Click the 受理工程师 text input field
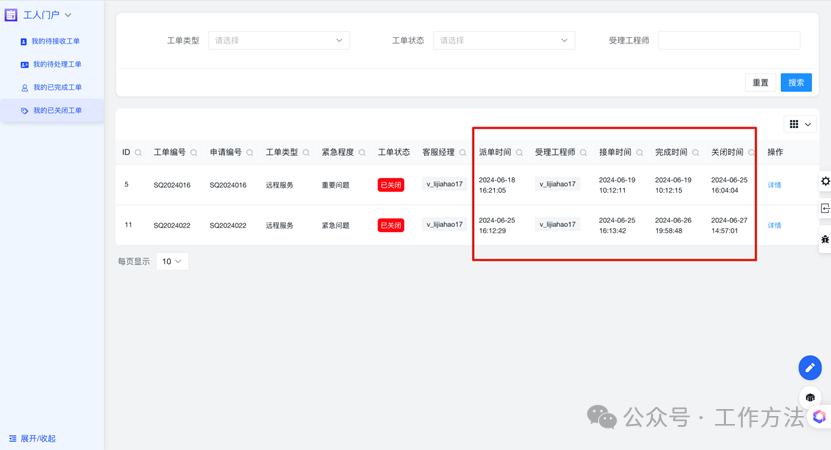The width and height of the screenshot is (831, 450). coord(729,41)
